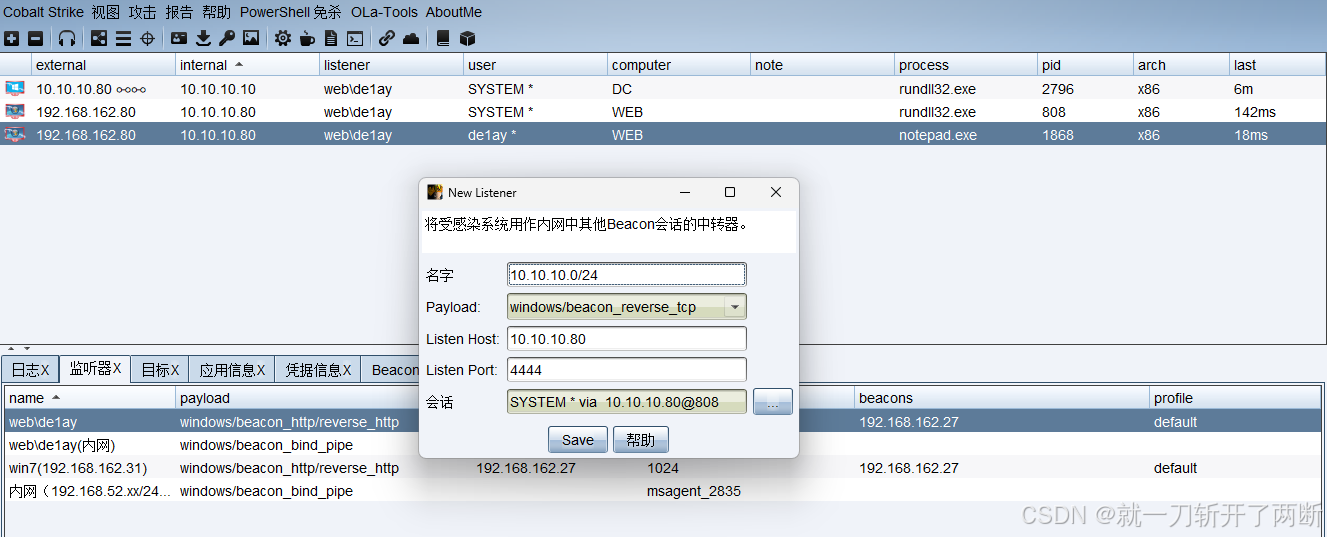Viewport: 1327px width, 537px height.
Task: Click the Listen Port input field
Action: click(x=627, y=370)
